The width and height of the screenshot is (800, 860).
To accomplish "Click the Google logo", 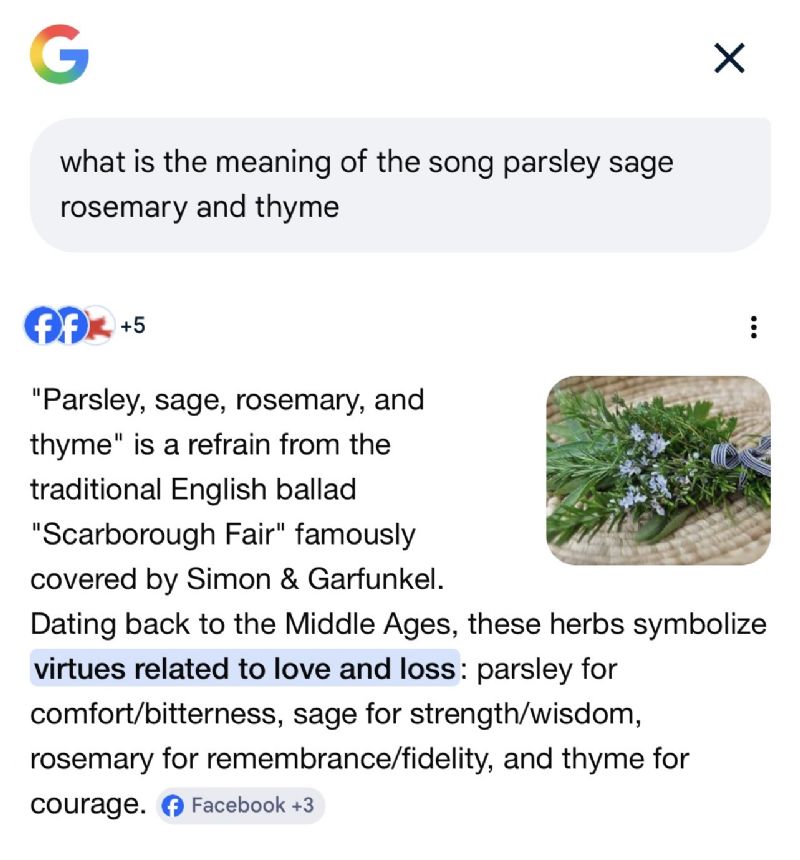I will [59, 55].
